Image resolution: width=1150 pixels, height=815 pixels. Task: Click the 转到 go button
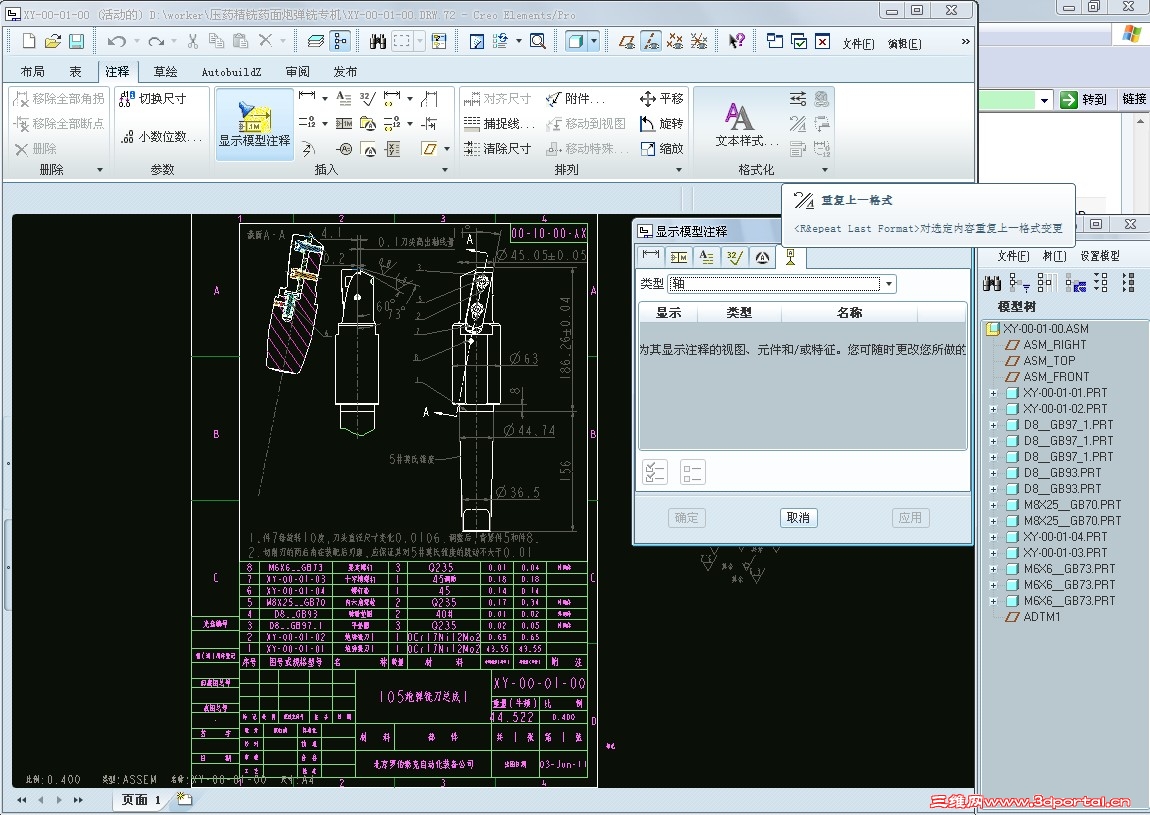pos(1085,100)
